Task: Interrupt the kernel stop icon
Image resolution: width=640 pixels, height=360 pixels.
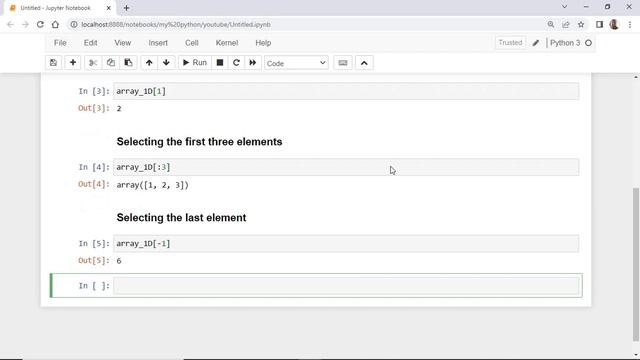Action: (220, 63)
